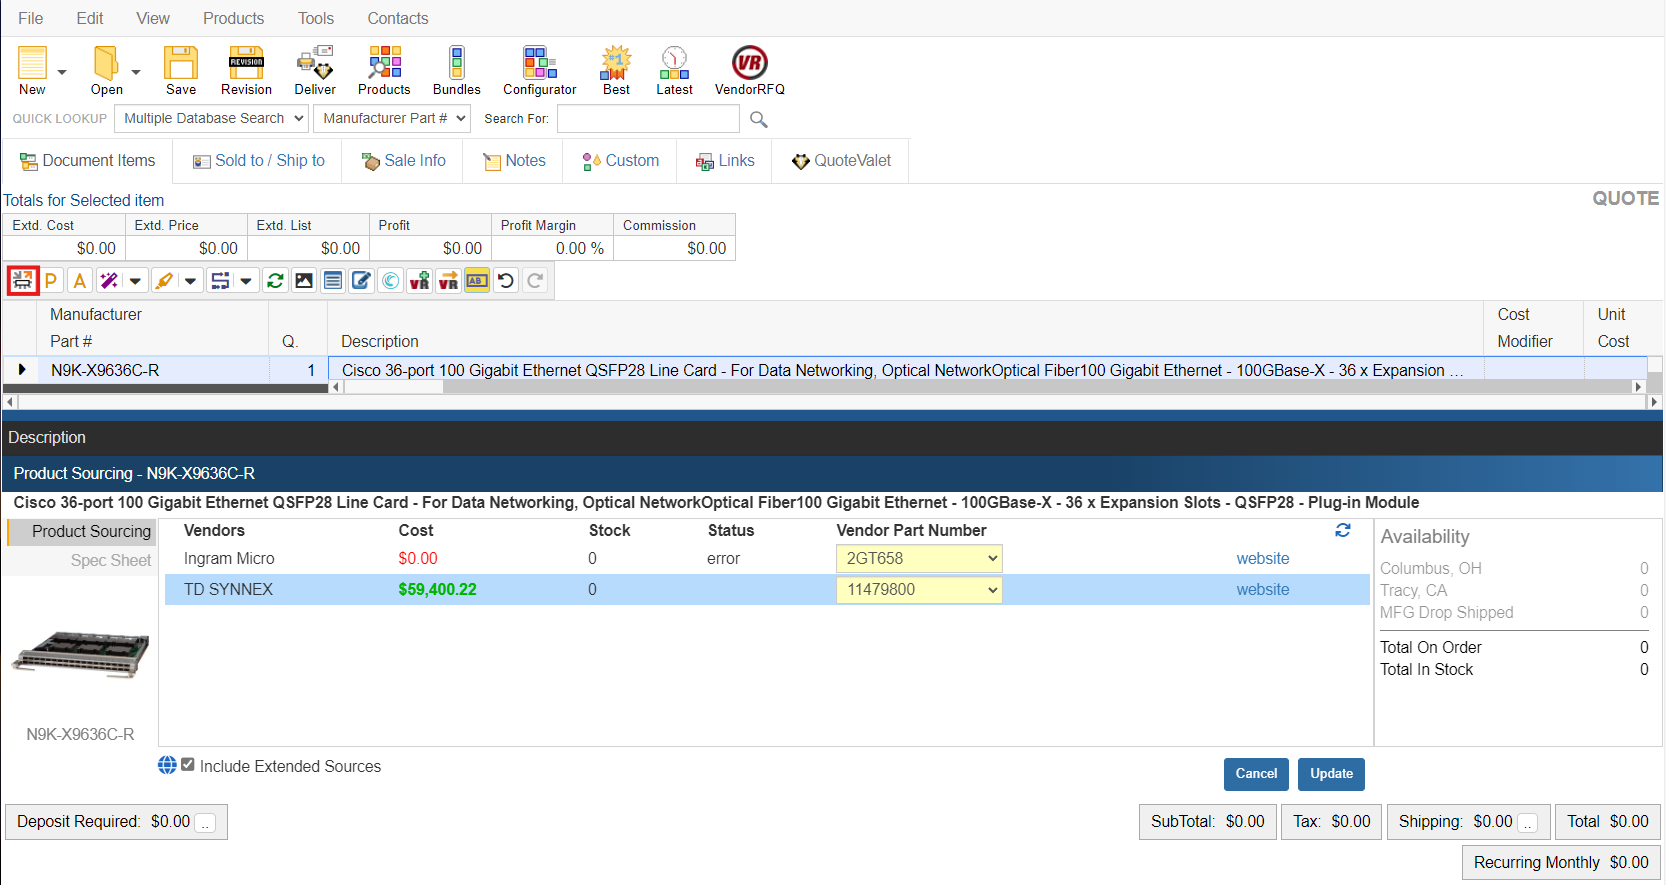Click the orange A icon
The height and width of the screenshot is (885, 1666).
click(80, 281)
